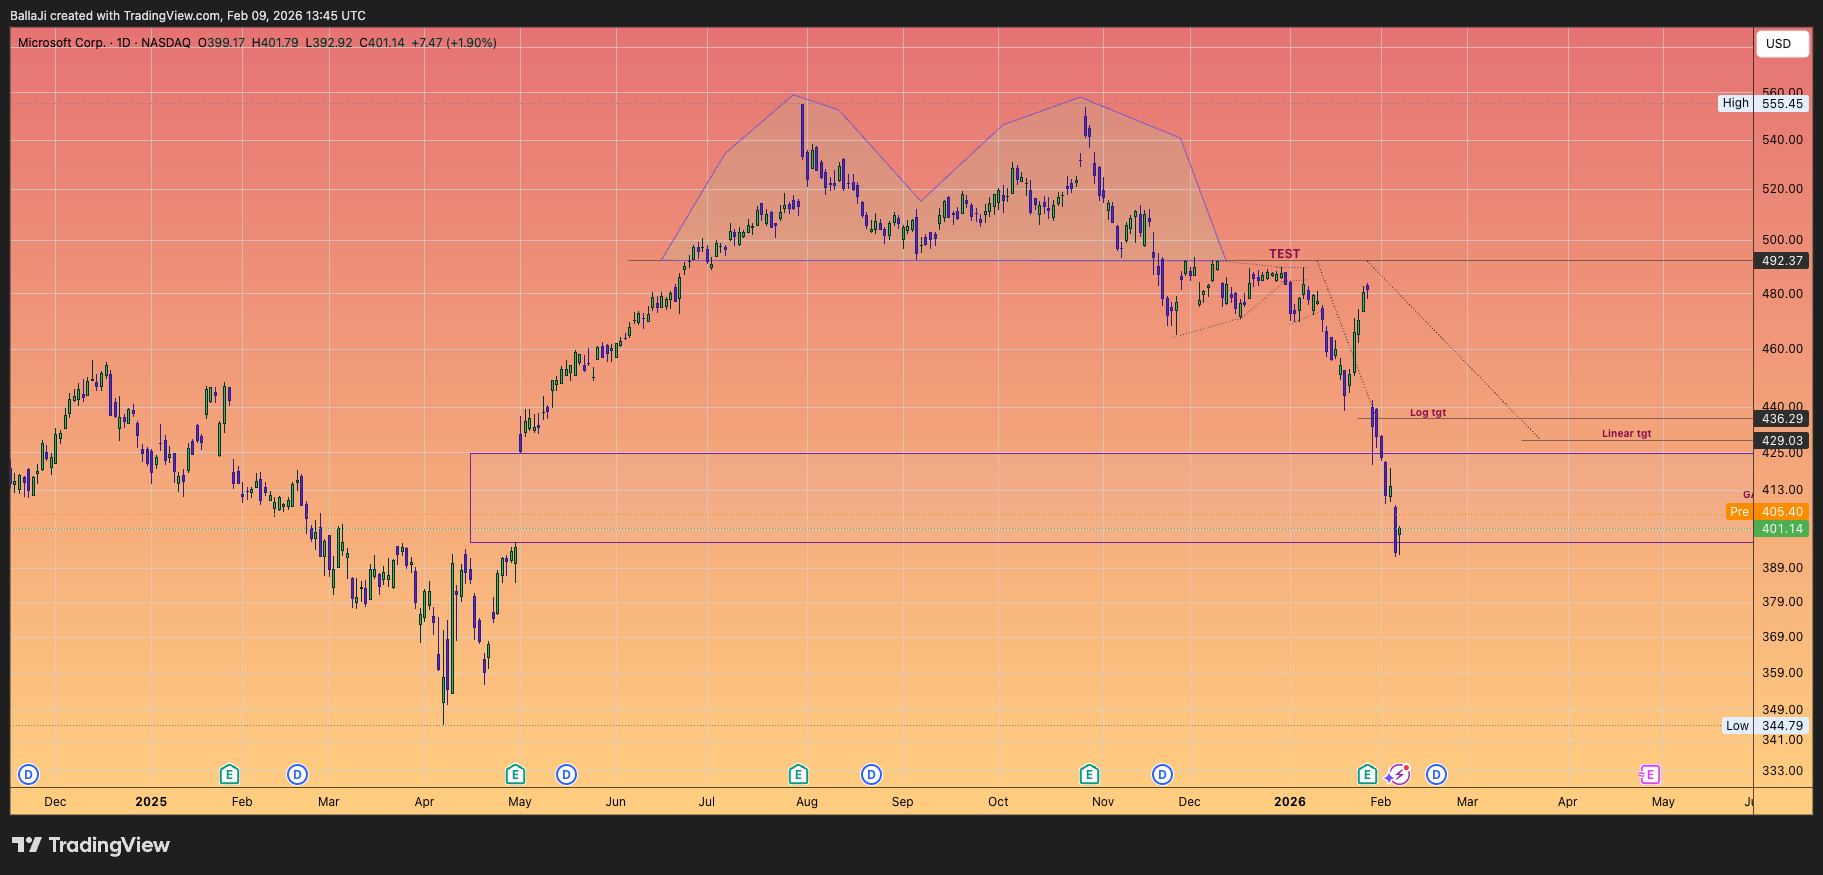Click the dividend marker in late November 2025
1823x875 pixels.
(1162, 774)
